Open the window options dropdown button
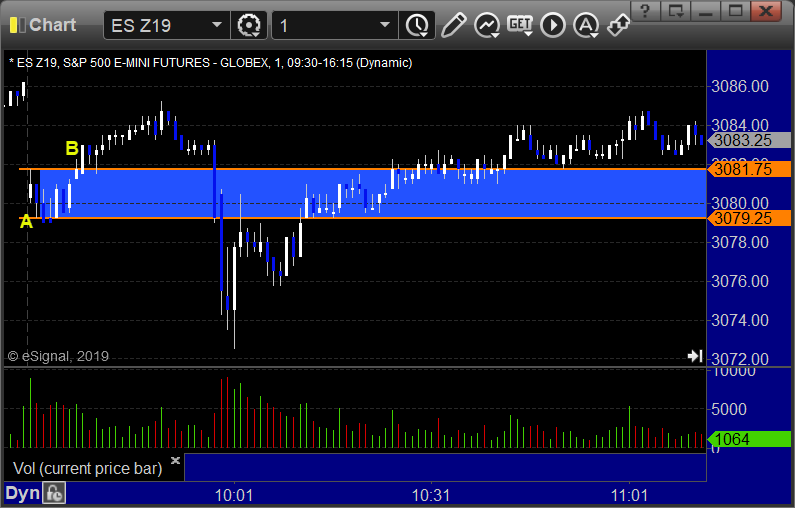795x508 pixels. pyautogui.click(x=676, y=11)
